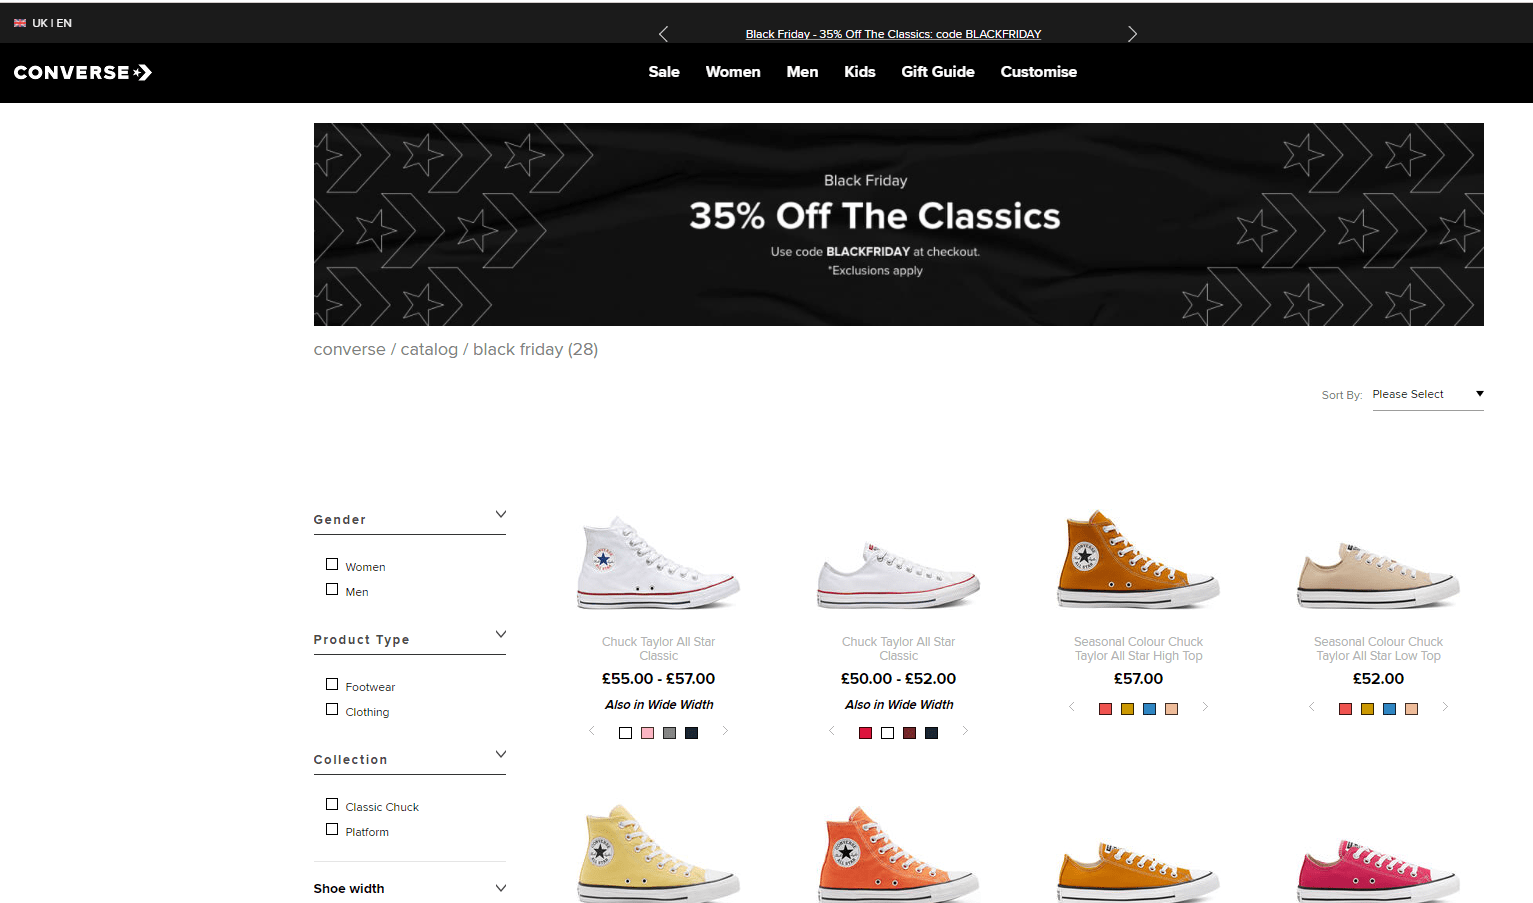The image size is (1533, 903).
Task: Show previous promo message in top bar
Action: click(x=663, y=34)
